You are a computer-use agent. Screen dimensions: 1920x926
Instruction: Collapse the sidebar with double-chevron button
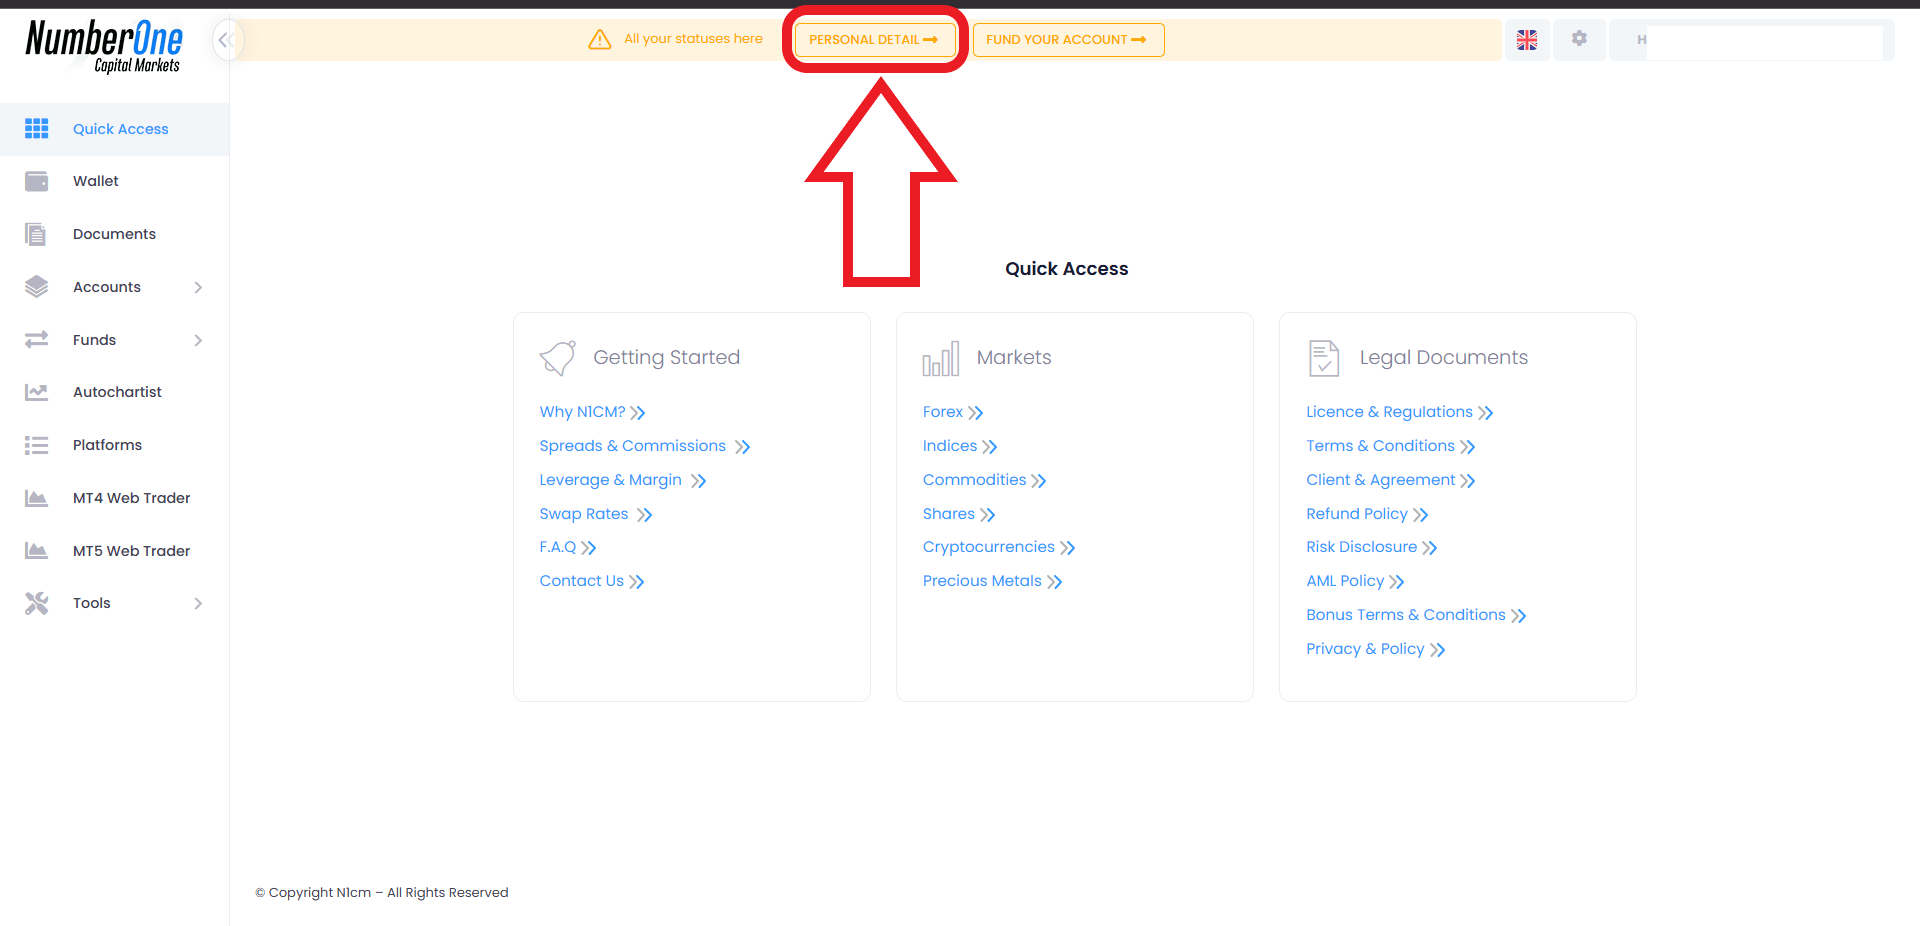tap(226, 40)
